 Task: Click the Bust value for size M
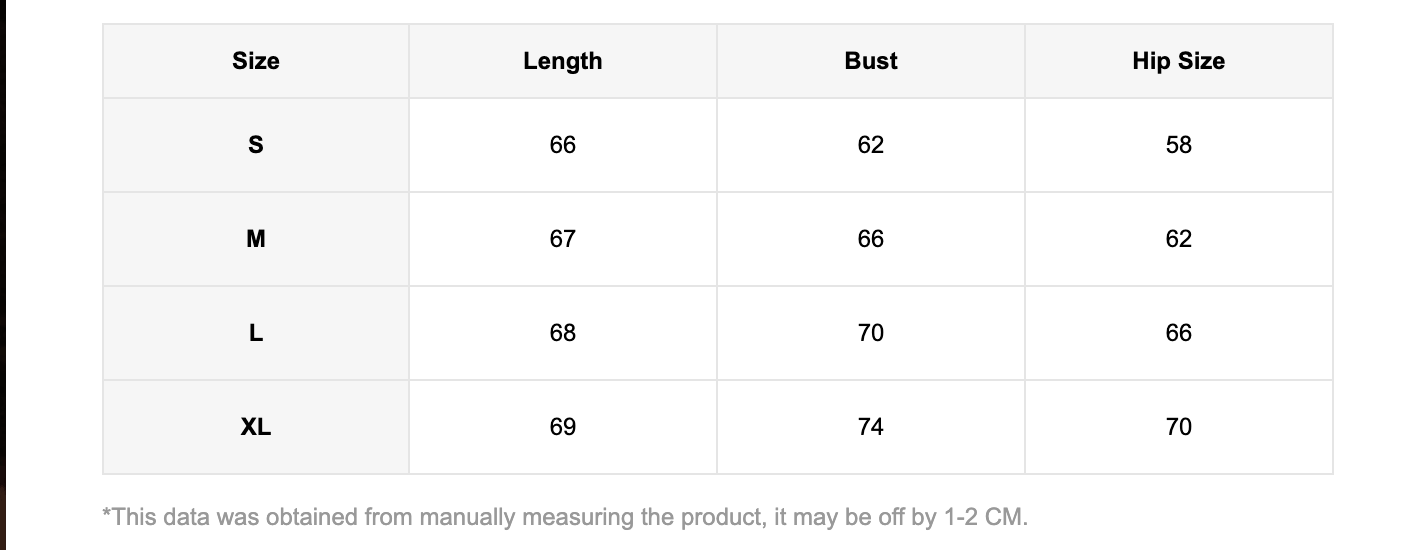pos(871,239)
